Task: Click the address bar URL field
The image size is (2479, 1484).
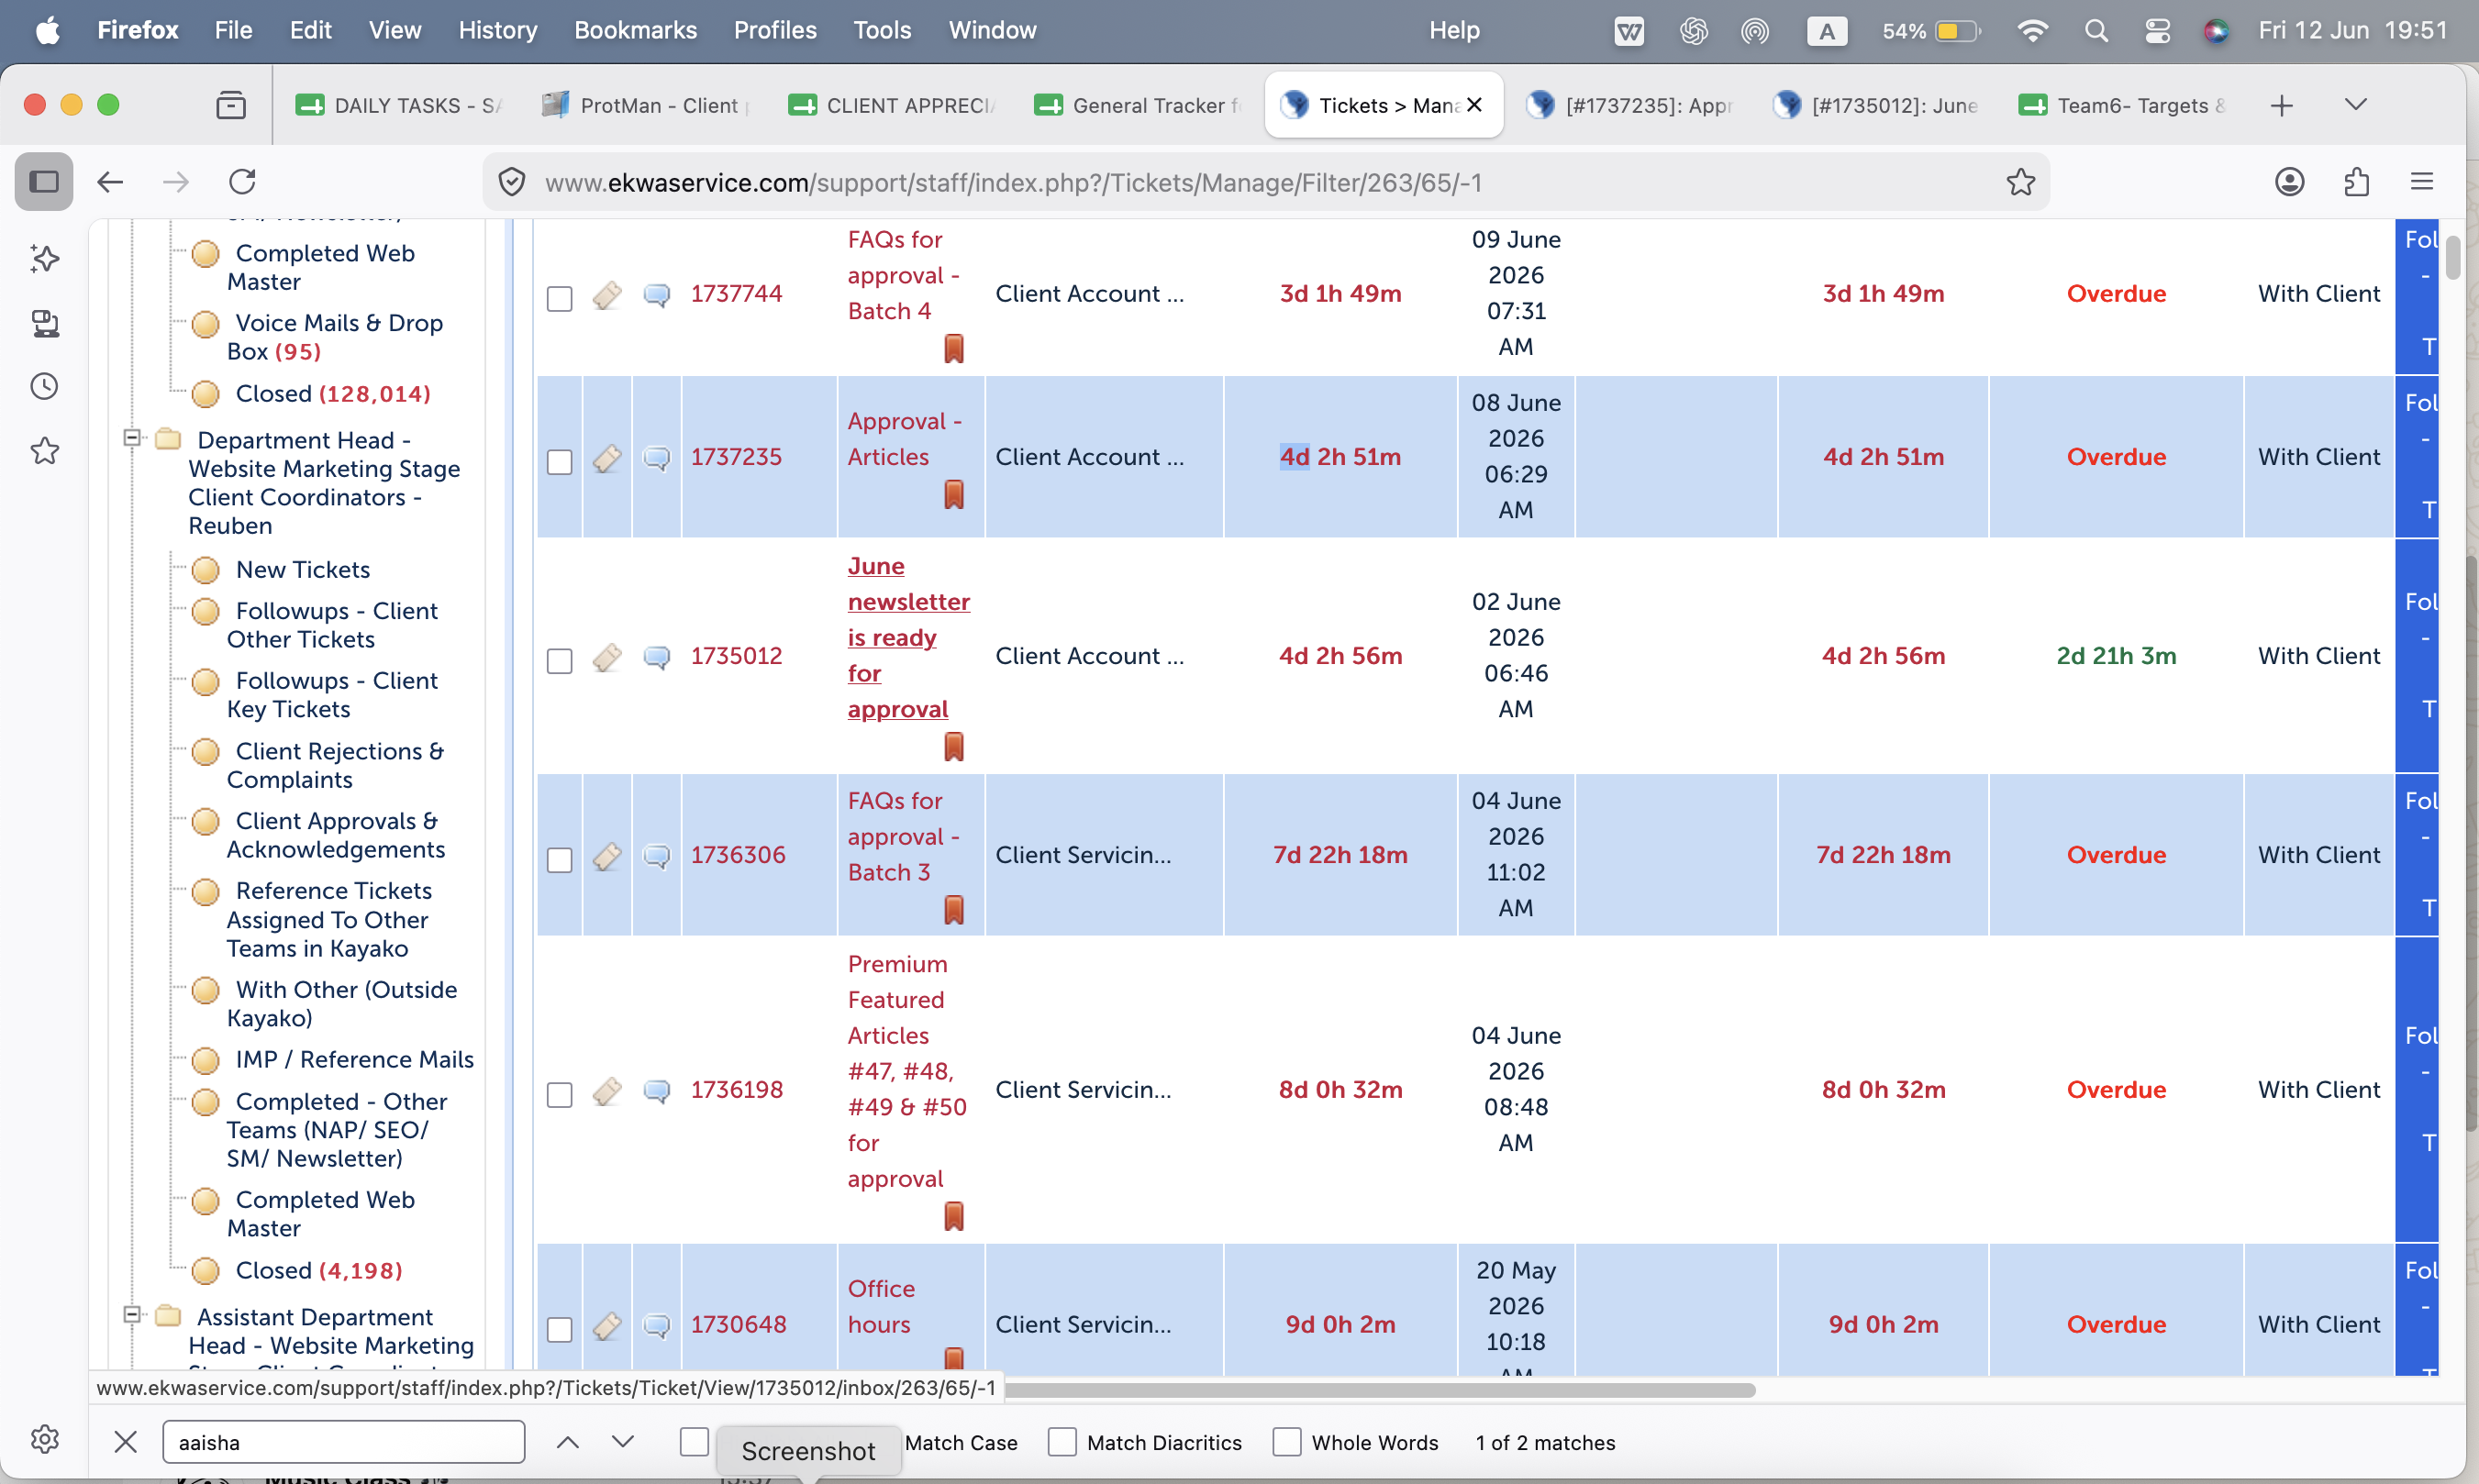Action: (x=1265, y=182)
